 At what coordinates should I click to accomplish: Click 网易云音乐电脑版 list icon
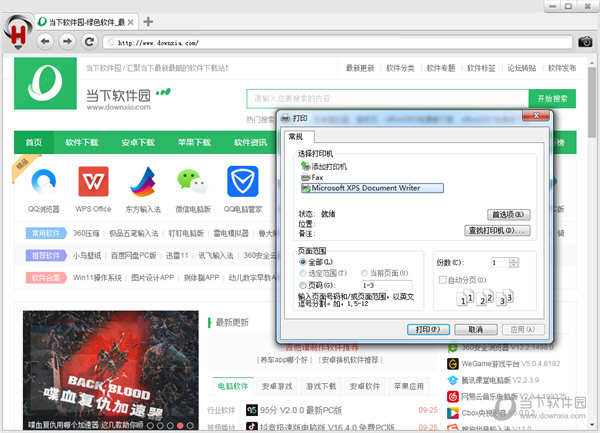coord(453,397)
